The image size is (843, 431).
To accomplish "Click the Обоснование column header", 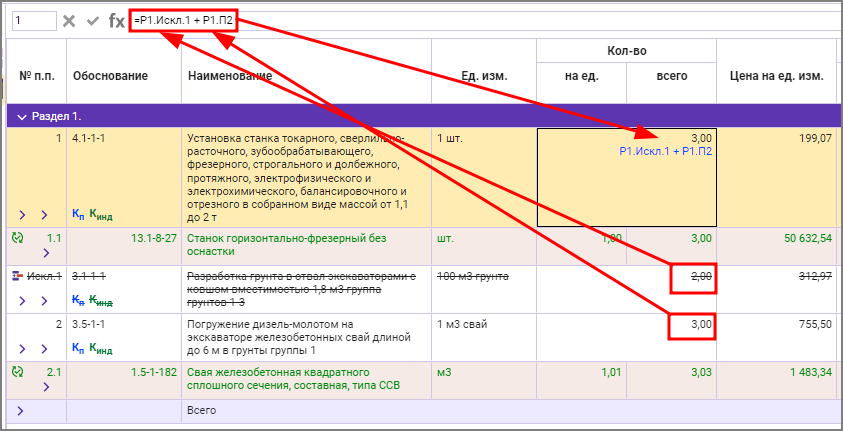I will click(110, 76).
